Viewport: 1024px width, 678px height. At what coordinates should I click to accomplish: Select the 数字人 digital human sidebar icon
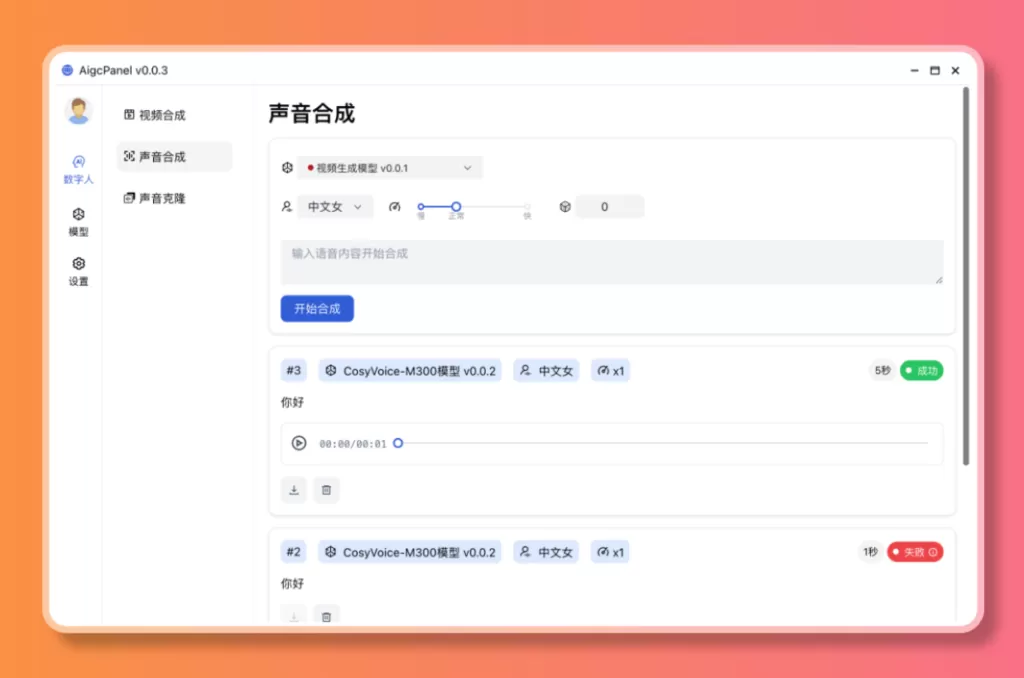pos(79,170)
